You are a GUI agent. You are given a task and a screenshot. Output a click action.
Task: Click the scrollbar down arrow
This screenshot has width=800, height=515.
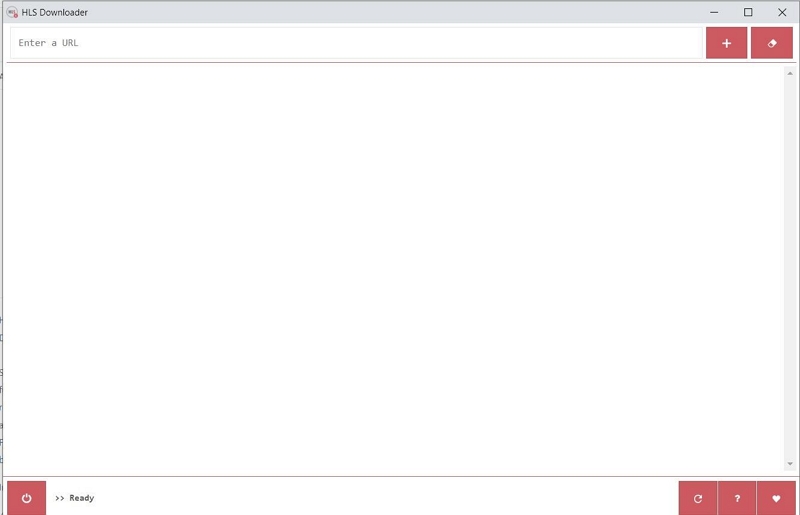pyautogui.click(x=790, y=464)
